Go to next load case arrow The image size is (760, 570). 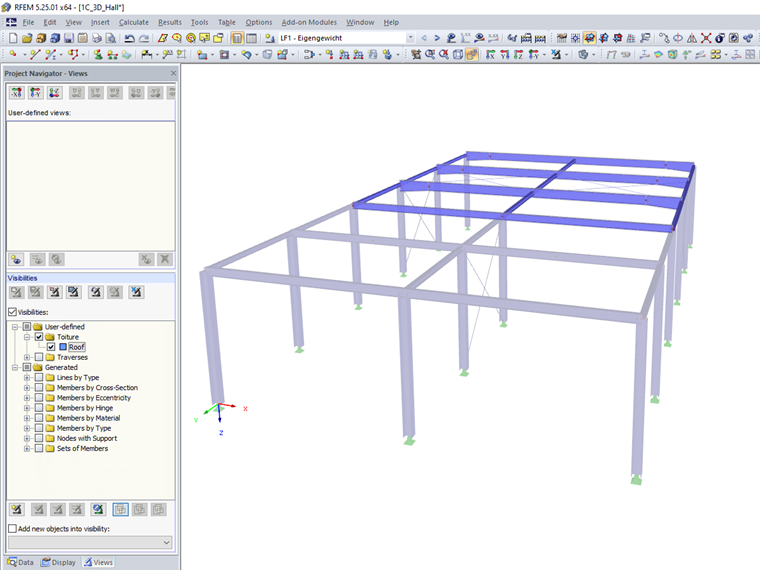point(437,38)
